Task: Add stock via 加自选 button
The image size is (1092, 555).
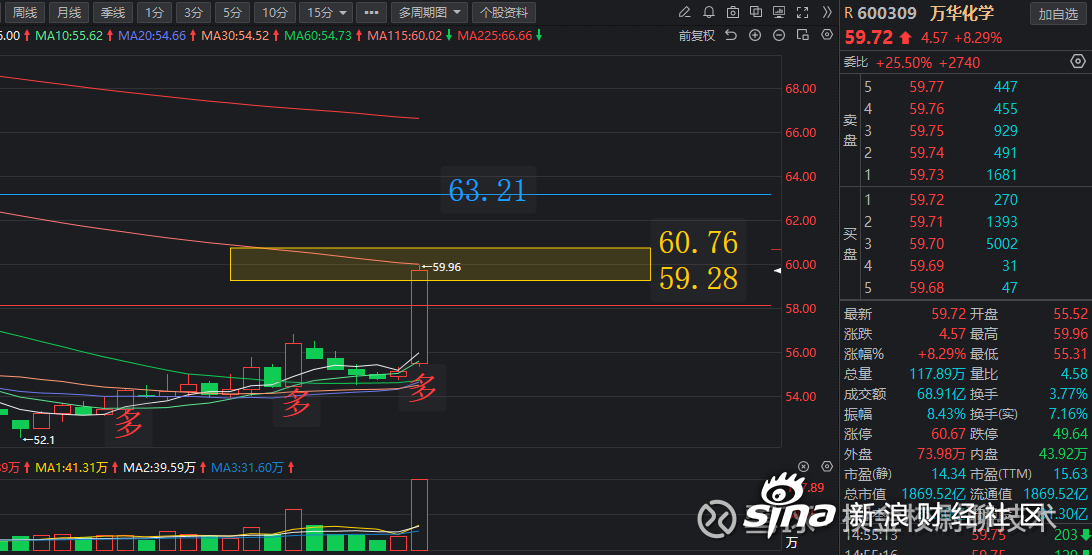Action: pos(1057,14)
